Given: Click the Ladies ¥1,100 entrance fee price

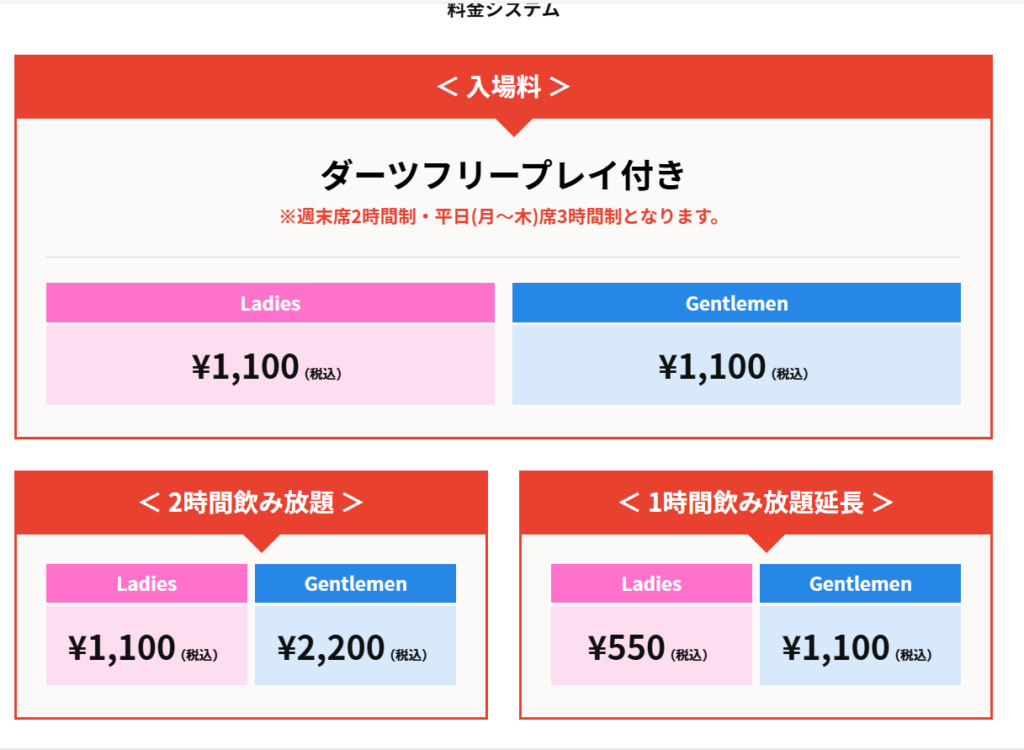Looking at the screenshot, I should 266,367.
